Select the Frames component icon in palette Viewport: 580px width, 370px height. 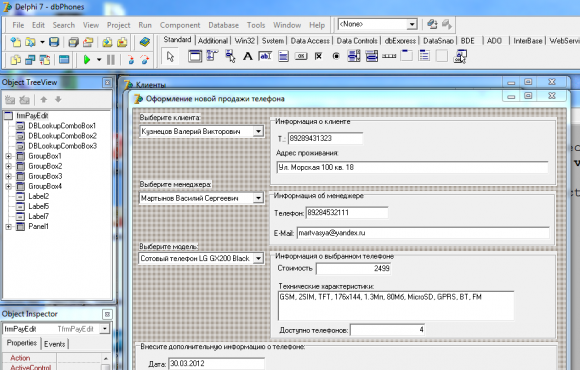pos(195,57)
